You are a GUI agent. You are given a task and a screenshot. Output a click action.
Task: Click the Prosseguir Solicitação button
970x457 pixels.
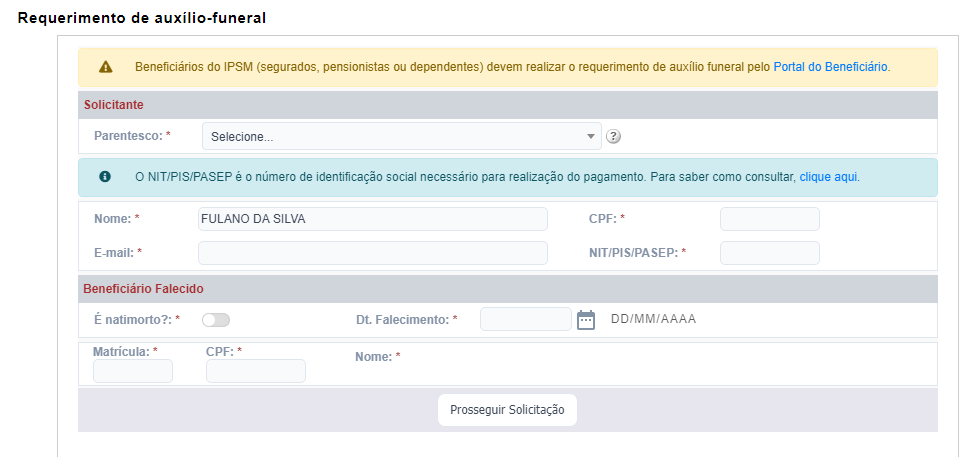point(507,410)
